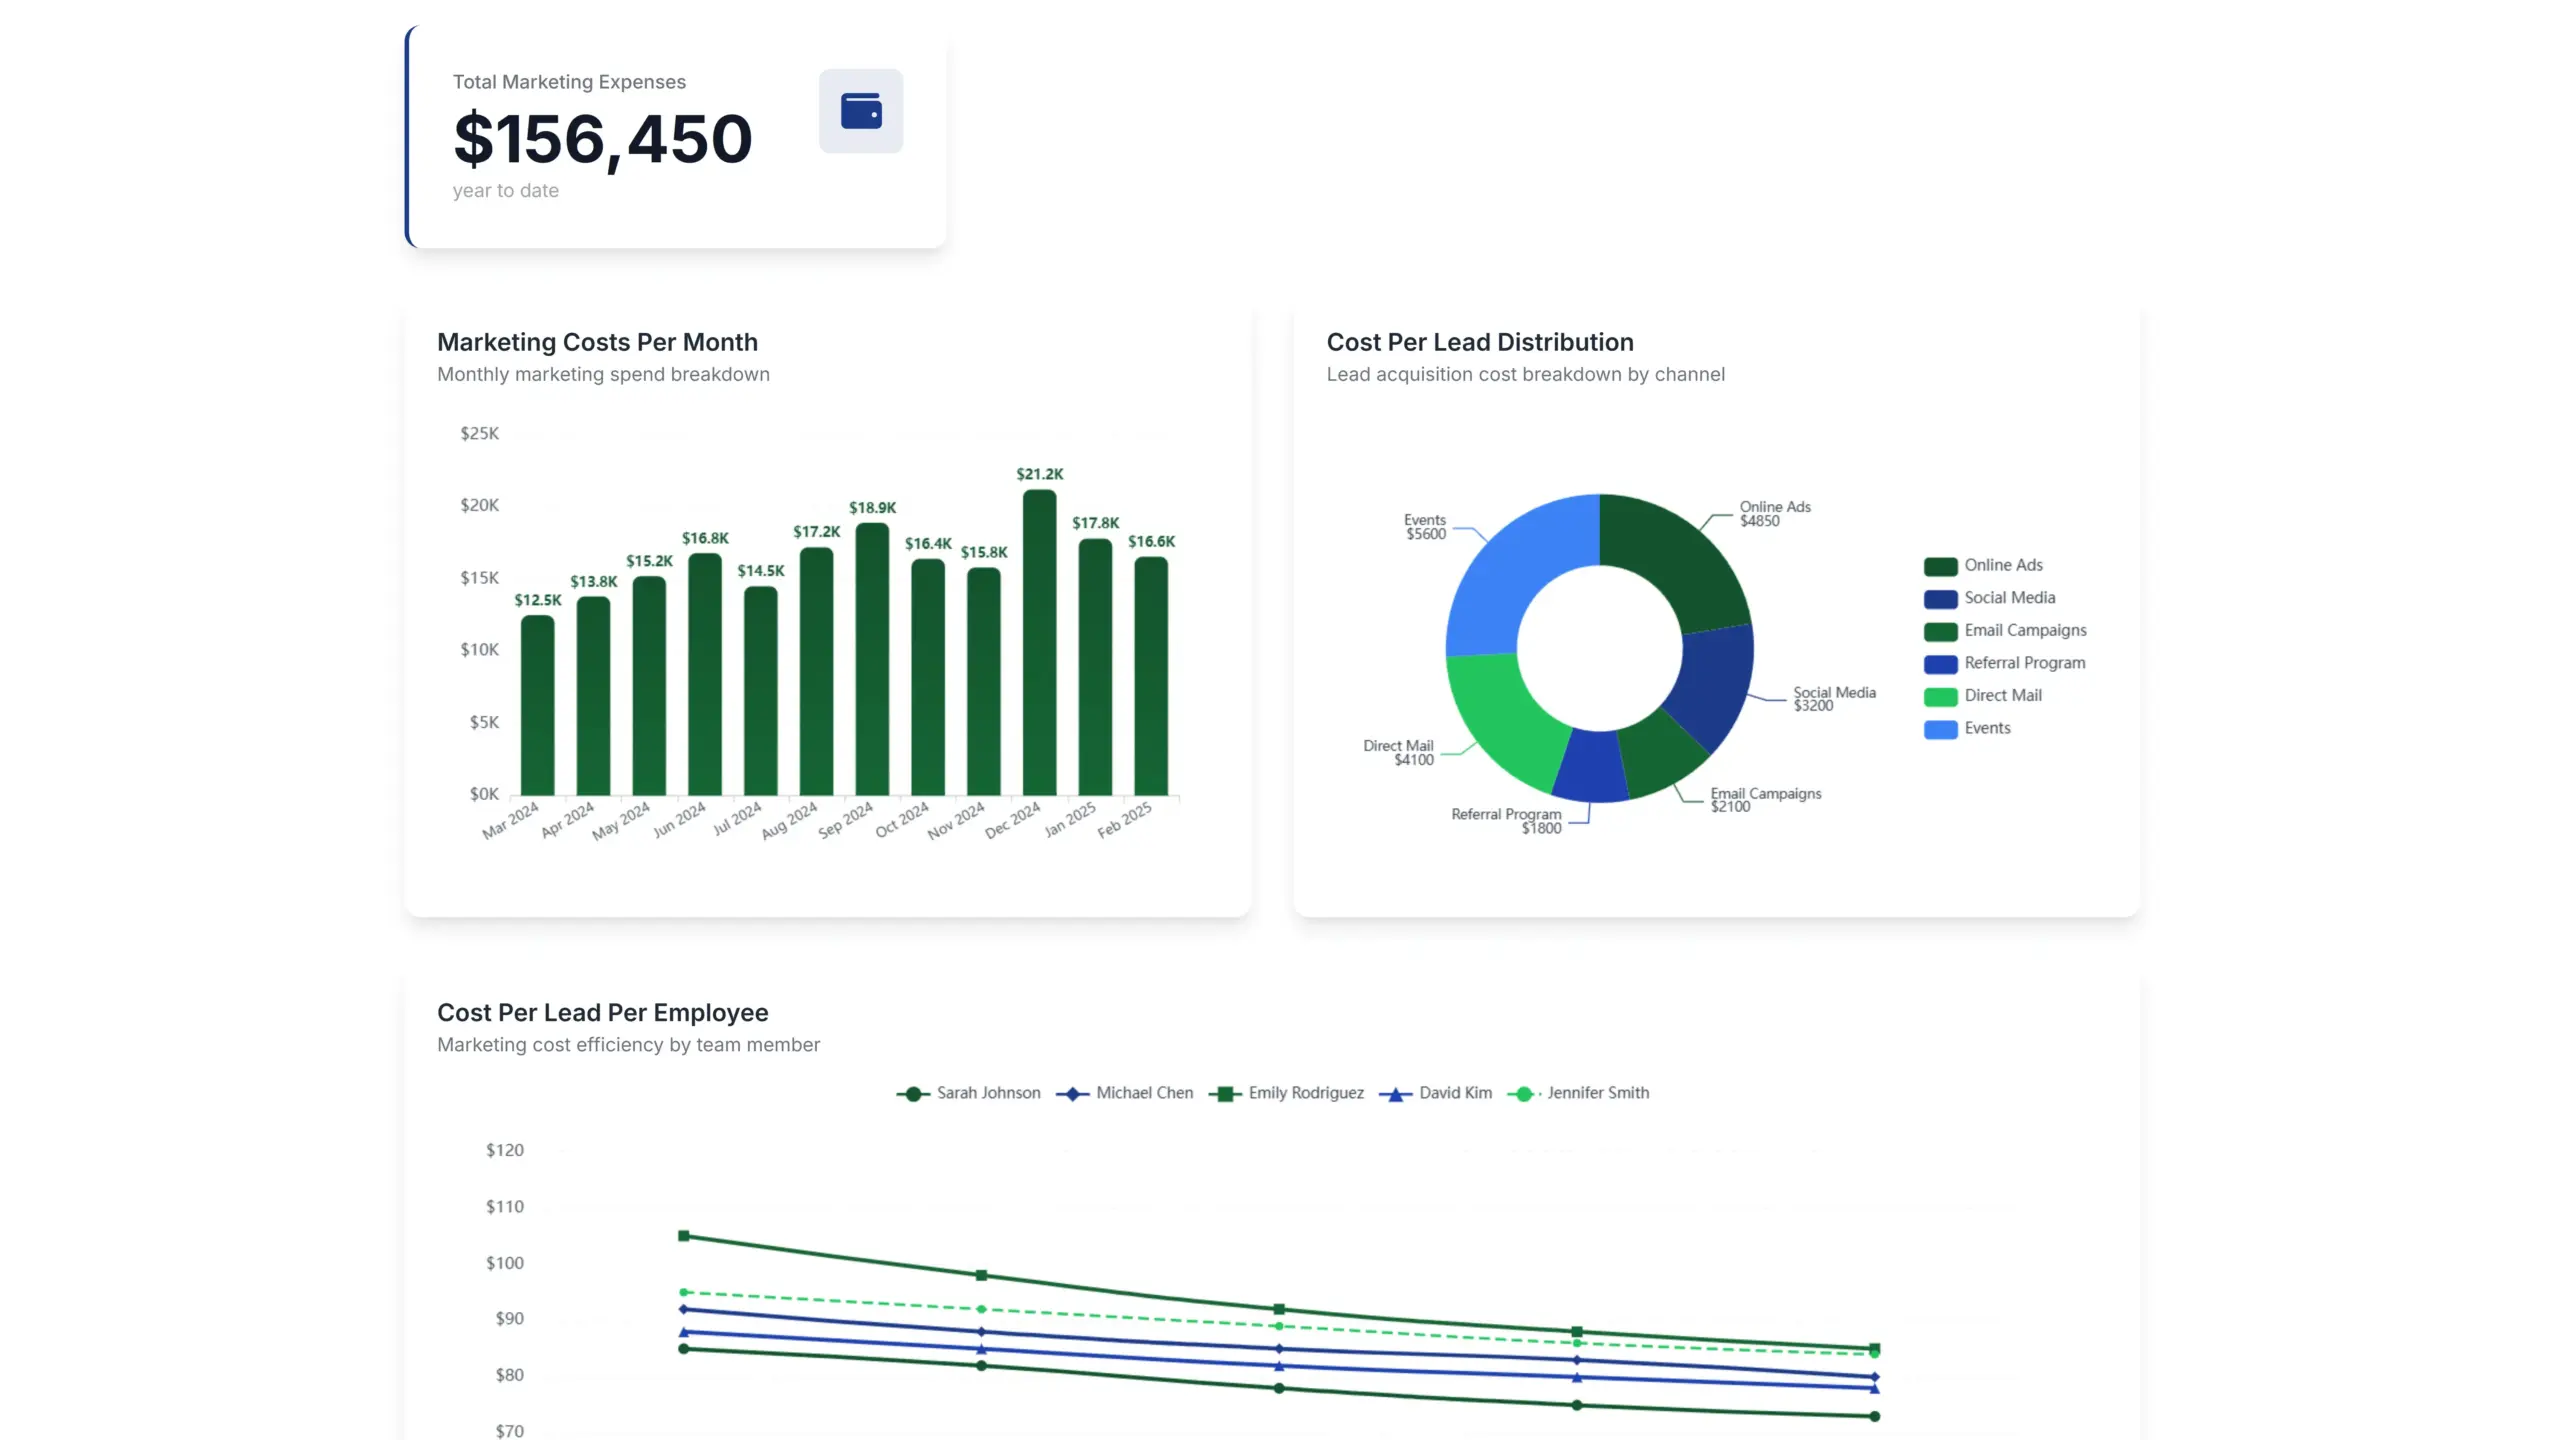
Task: Toggle the Referral Program legend entry
Action: pos(2004,663)
